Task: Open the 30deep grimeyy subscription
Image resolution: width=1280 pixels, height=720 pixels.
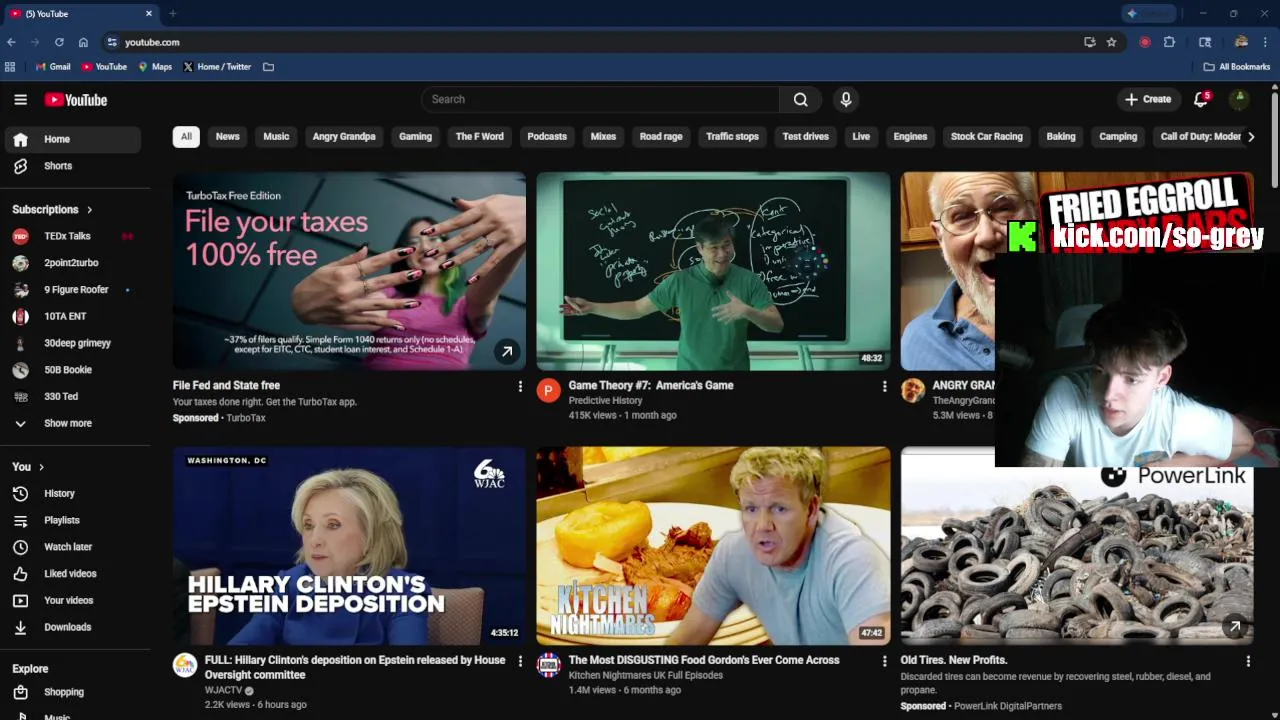Action: (x=73, y=343)
